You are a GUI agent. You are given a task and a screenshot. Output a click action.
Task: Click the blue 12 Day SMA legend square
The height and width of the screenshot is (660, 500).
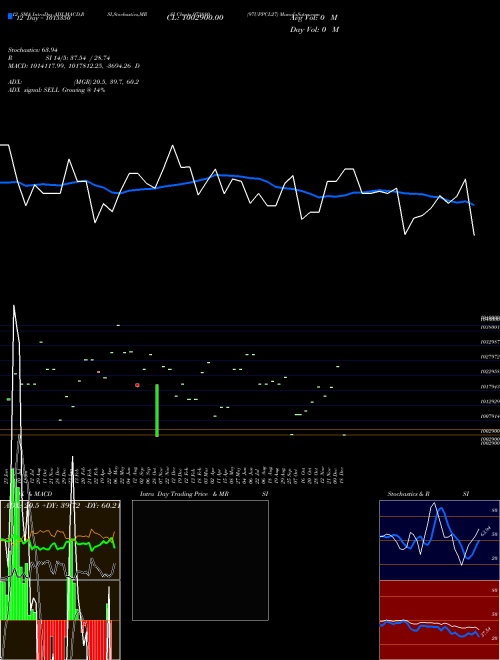point(10,17)
